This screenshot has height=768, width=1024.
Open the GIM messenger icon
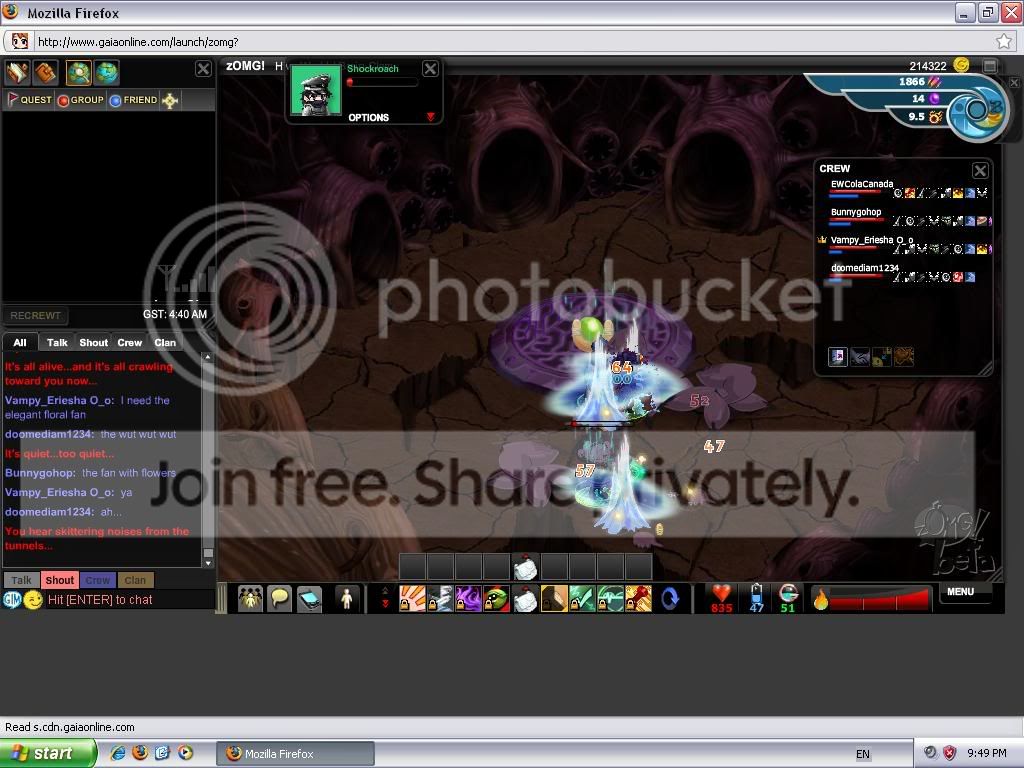pos(12,600)
